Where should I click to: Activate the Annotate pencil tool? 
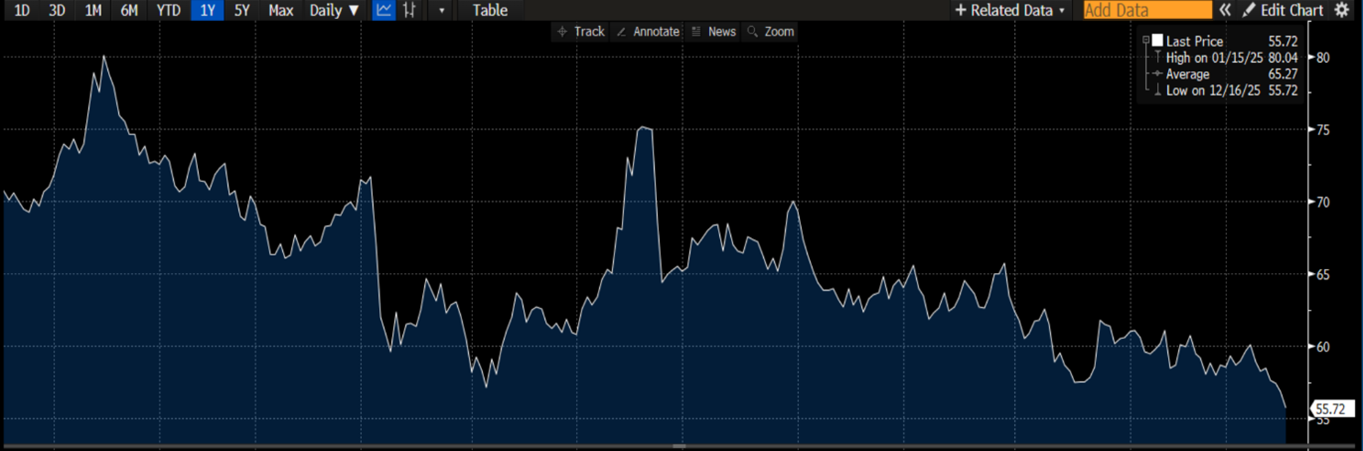(x=647, y=32)
